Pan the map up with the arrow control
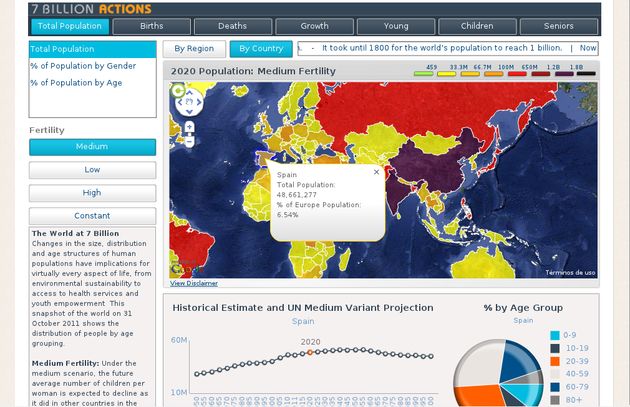Viewport: 630px width, 407px height. coord(189,93)
